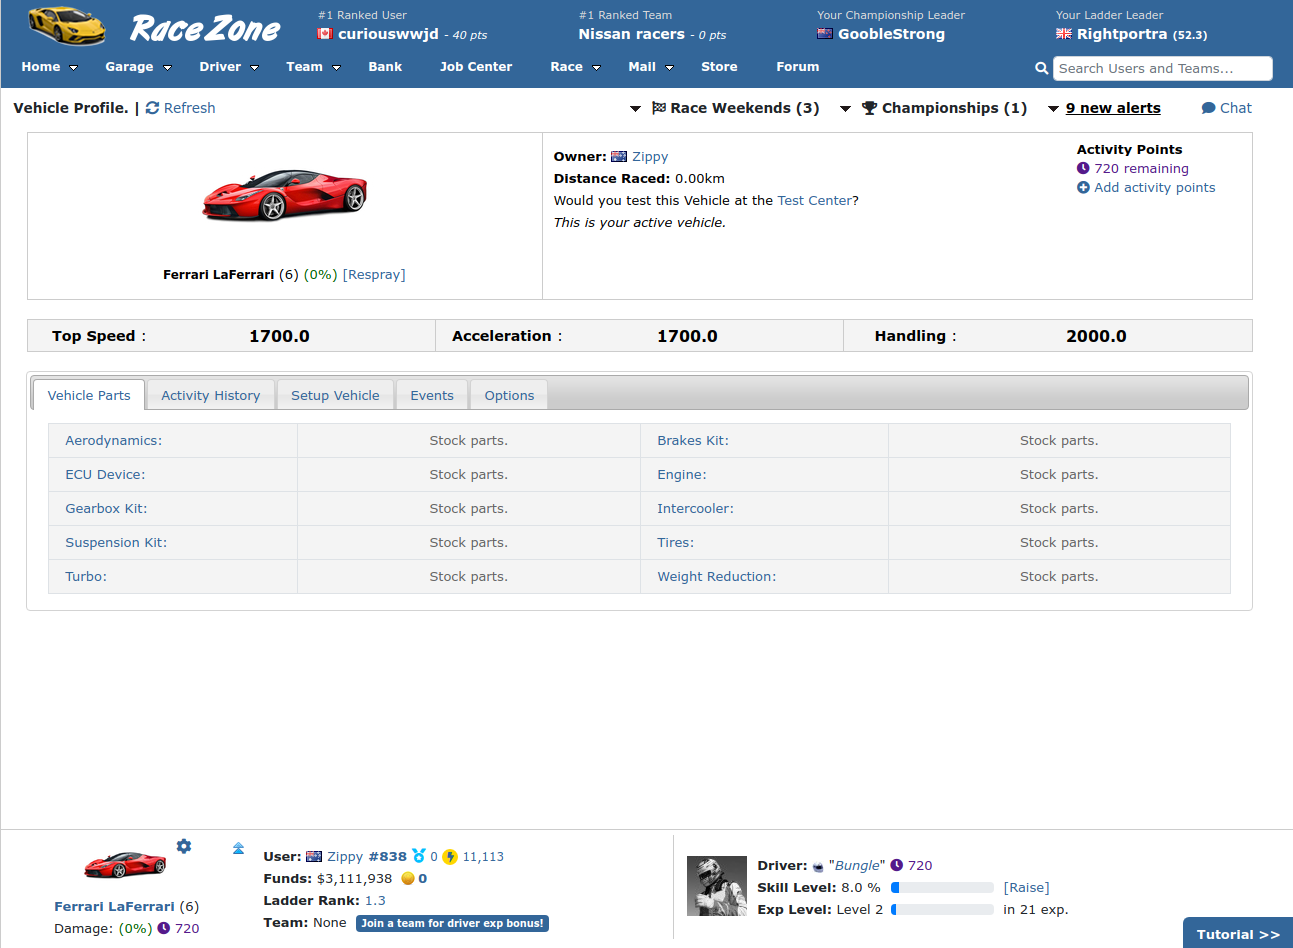The height and width of the screenshot is (948, 1293).
Task: Click the red Ferrari LaFerrari image
Action: tap(285, 194)
